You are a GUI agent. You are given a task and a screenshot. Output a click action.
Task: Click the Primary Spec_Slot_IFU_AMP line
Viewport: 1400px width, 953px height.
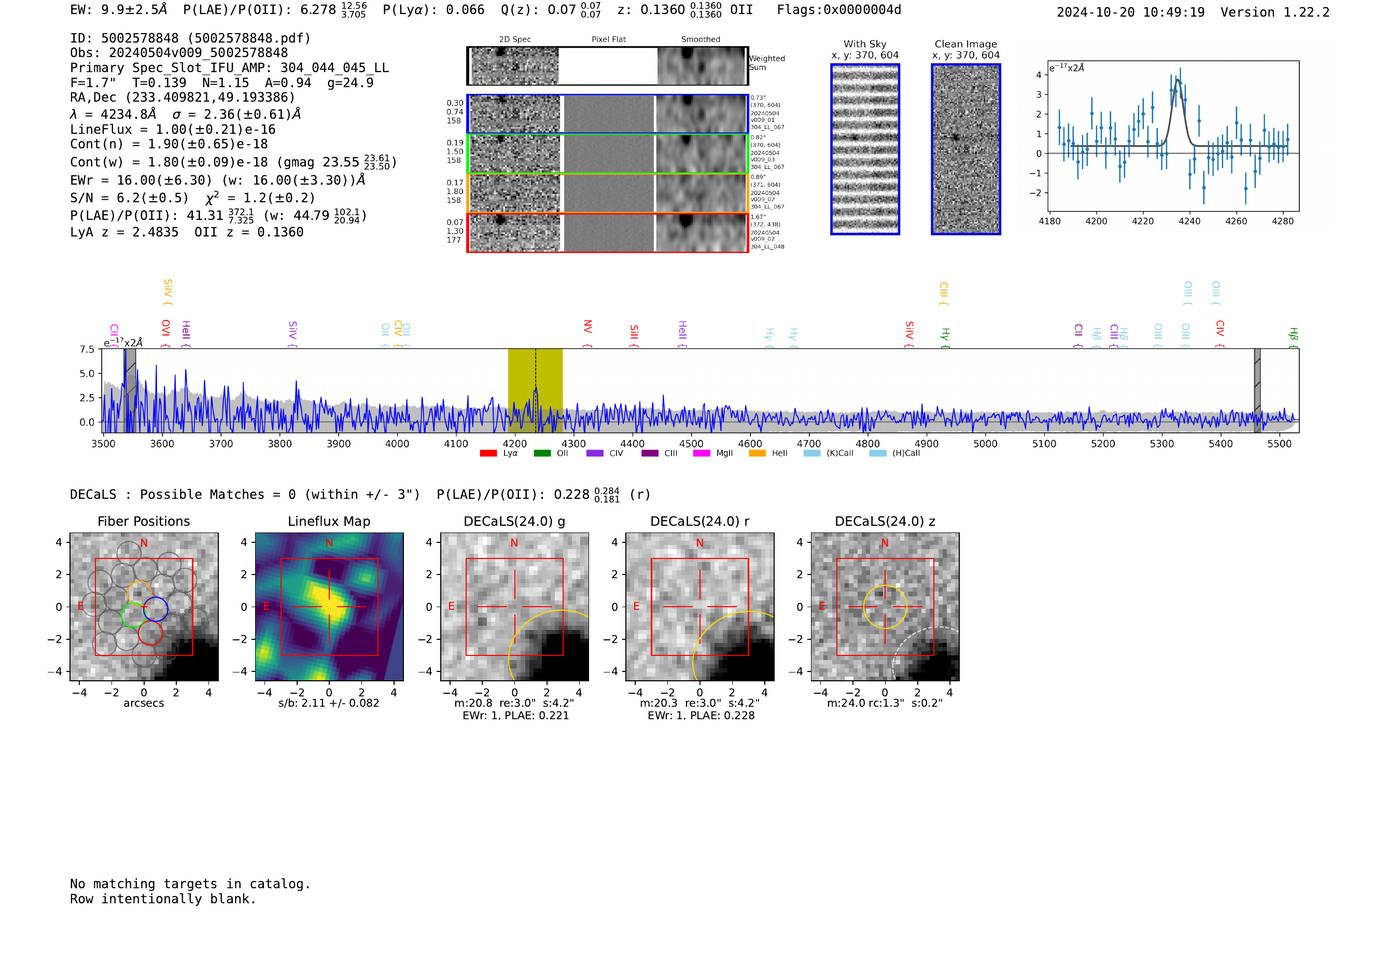point(229,68)
